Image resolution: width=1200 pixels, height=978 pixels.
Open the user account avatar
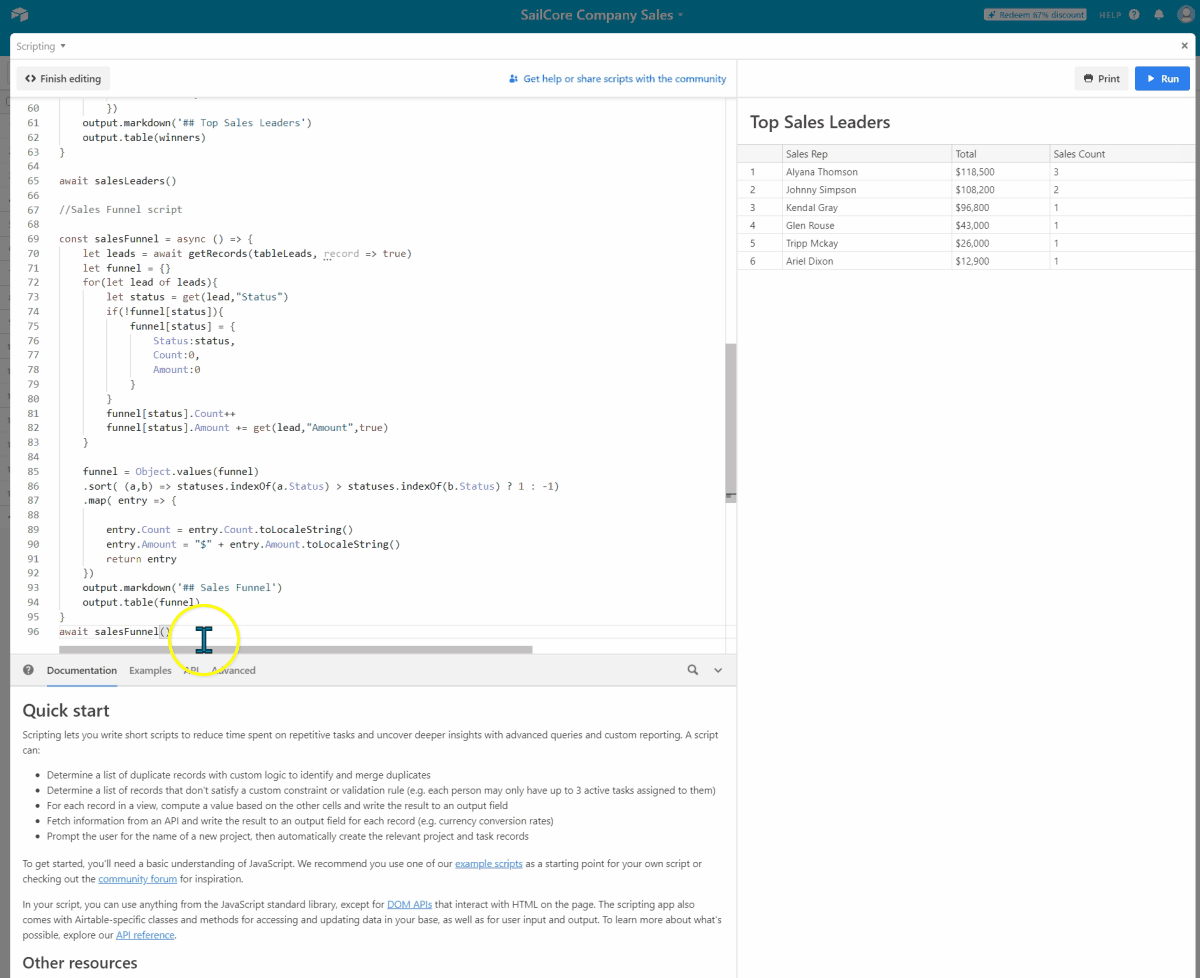[1185, 15]
